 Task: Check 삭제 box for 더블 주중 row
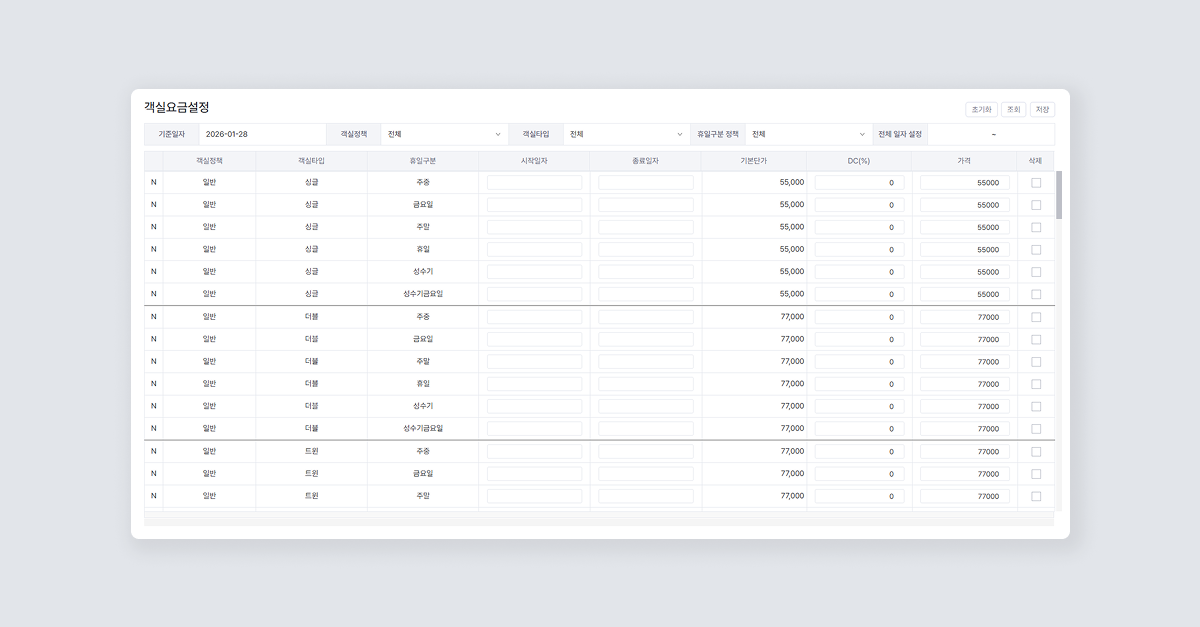click(1036, 317)
